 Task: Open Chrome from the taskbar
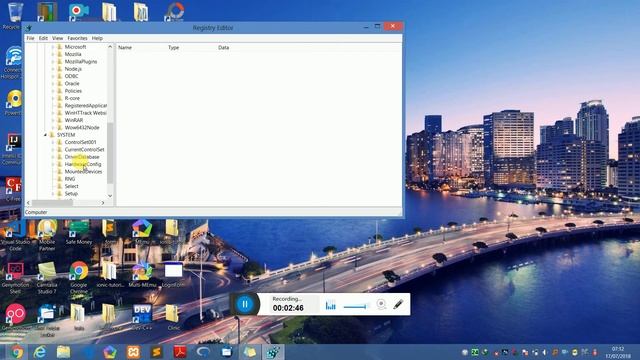pyautogui.click(x=16, y=352)
